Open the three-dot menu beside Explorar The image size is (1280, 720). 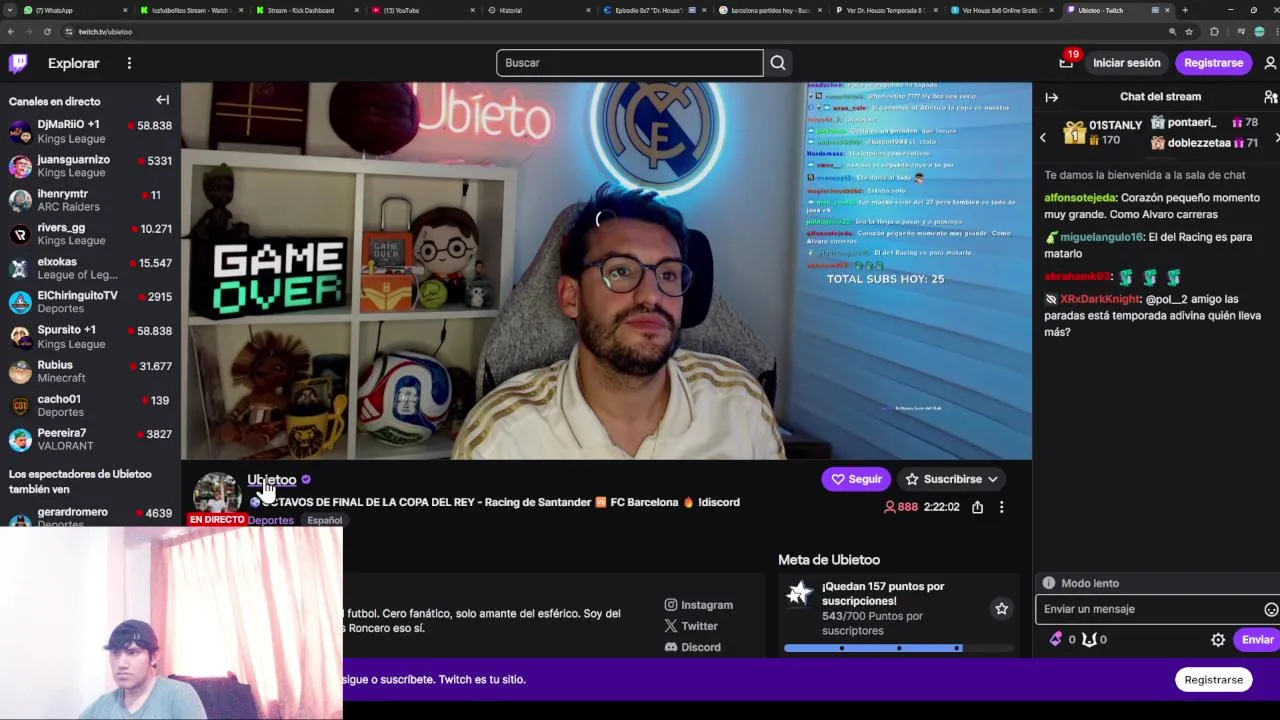pyautogui.click(x=129, y=63)
